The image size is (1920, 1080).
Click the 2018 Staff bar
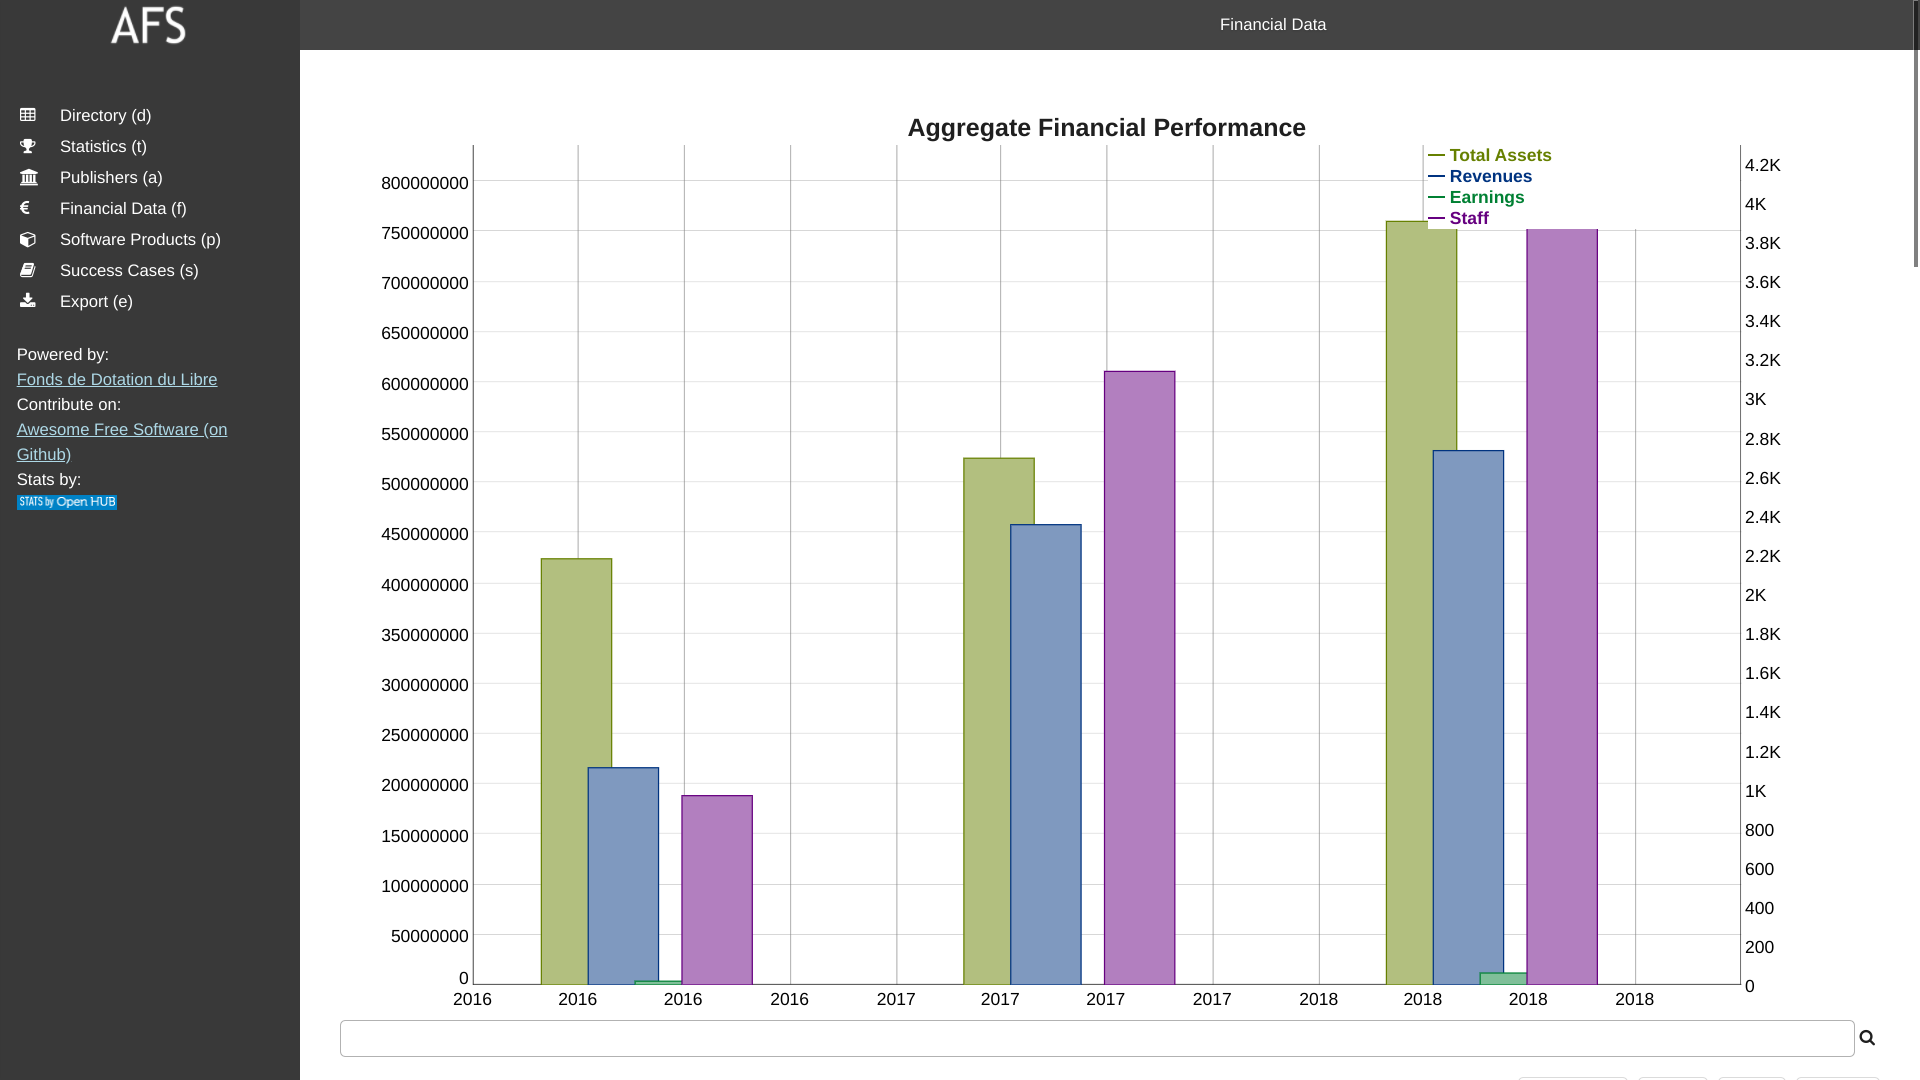1562,607
